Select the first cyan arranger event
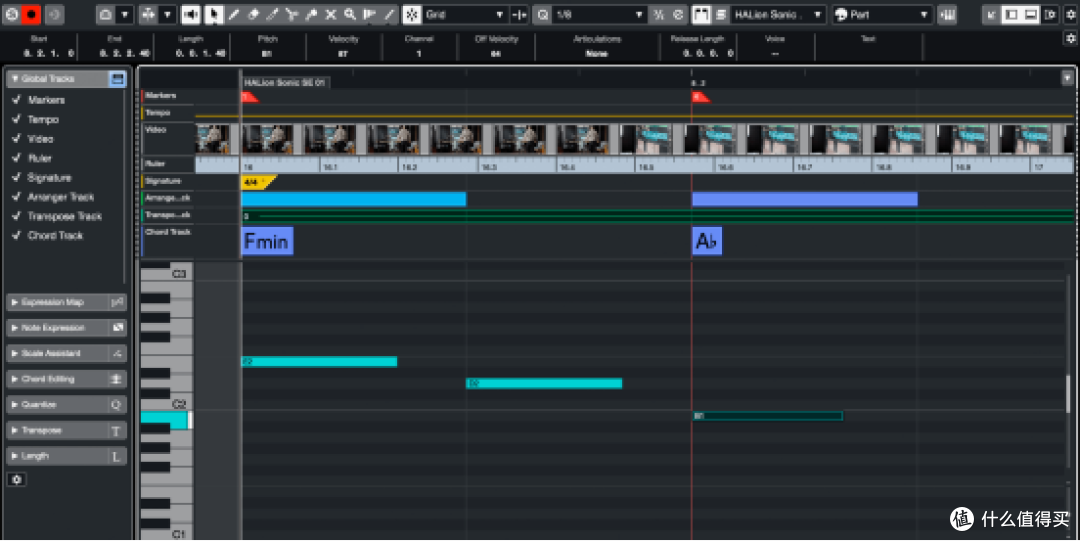The width and height of the screenshot is (1080, 542). [353, 199]
